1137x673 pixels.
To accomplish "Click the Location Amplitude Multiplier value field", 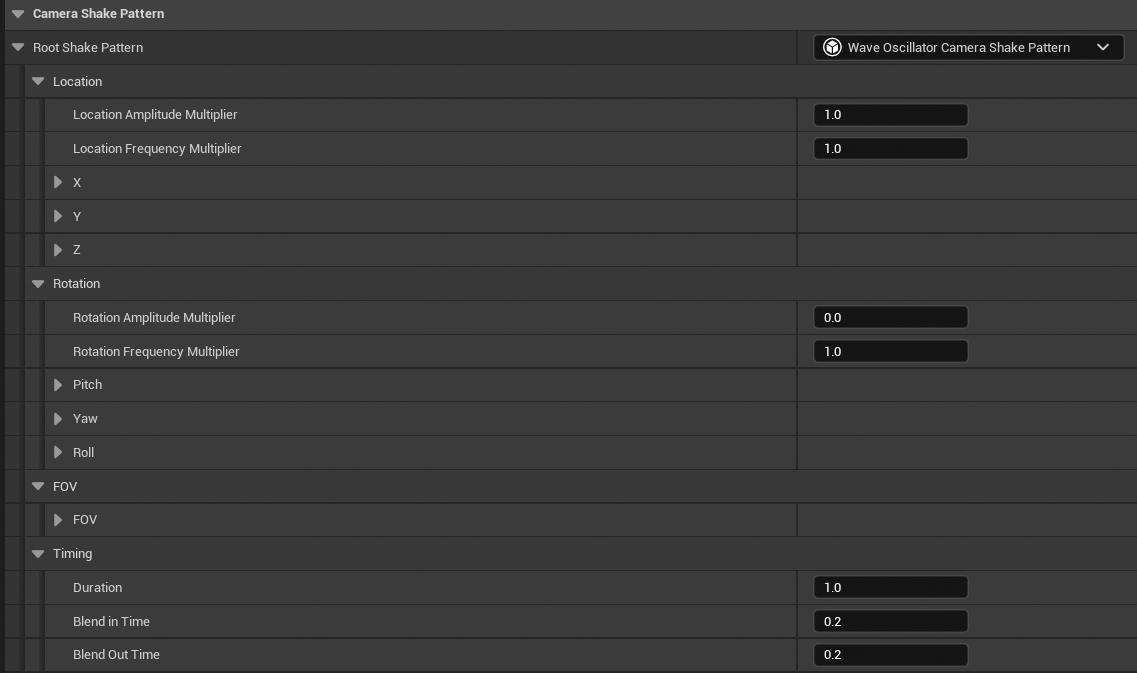I will pyautogui.click(x=890, y=115).
